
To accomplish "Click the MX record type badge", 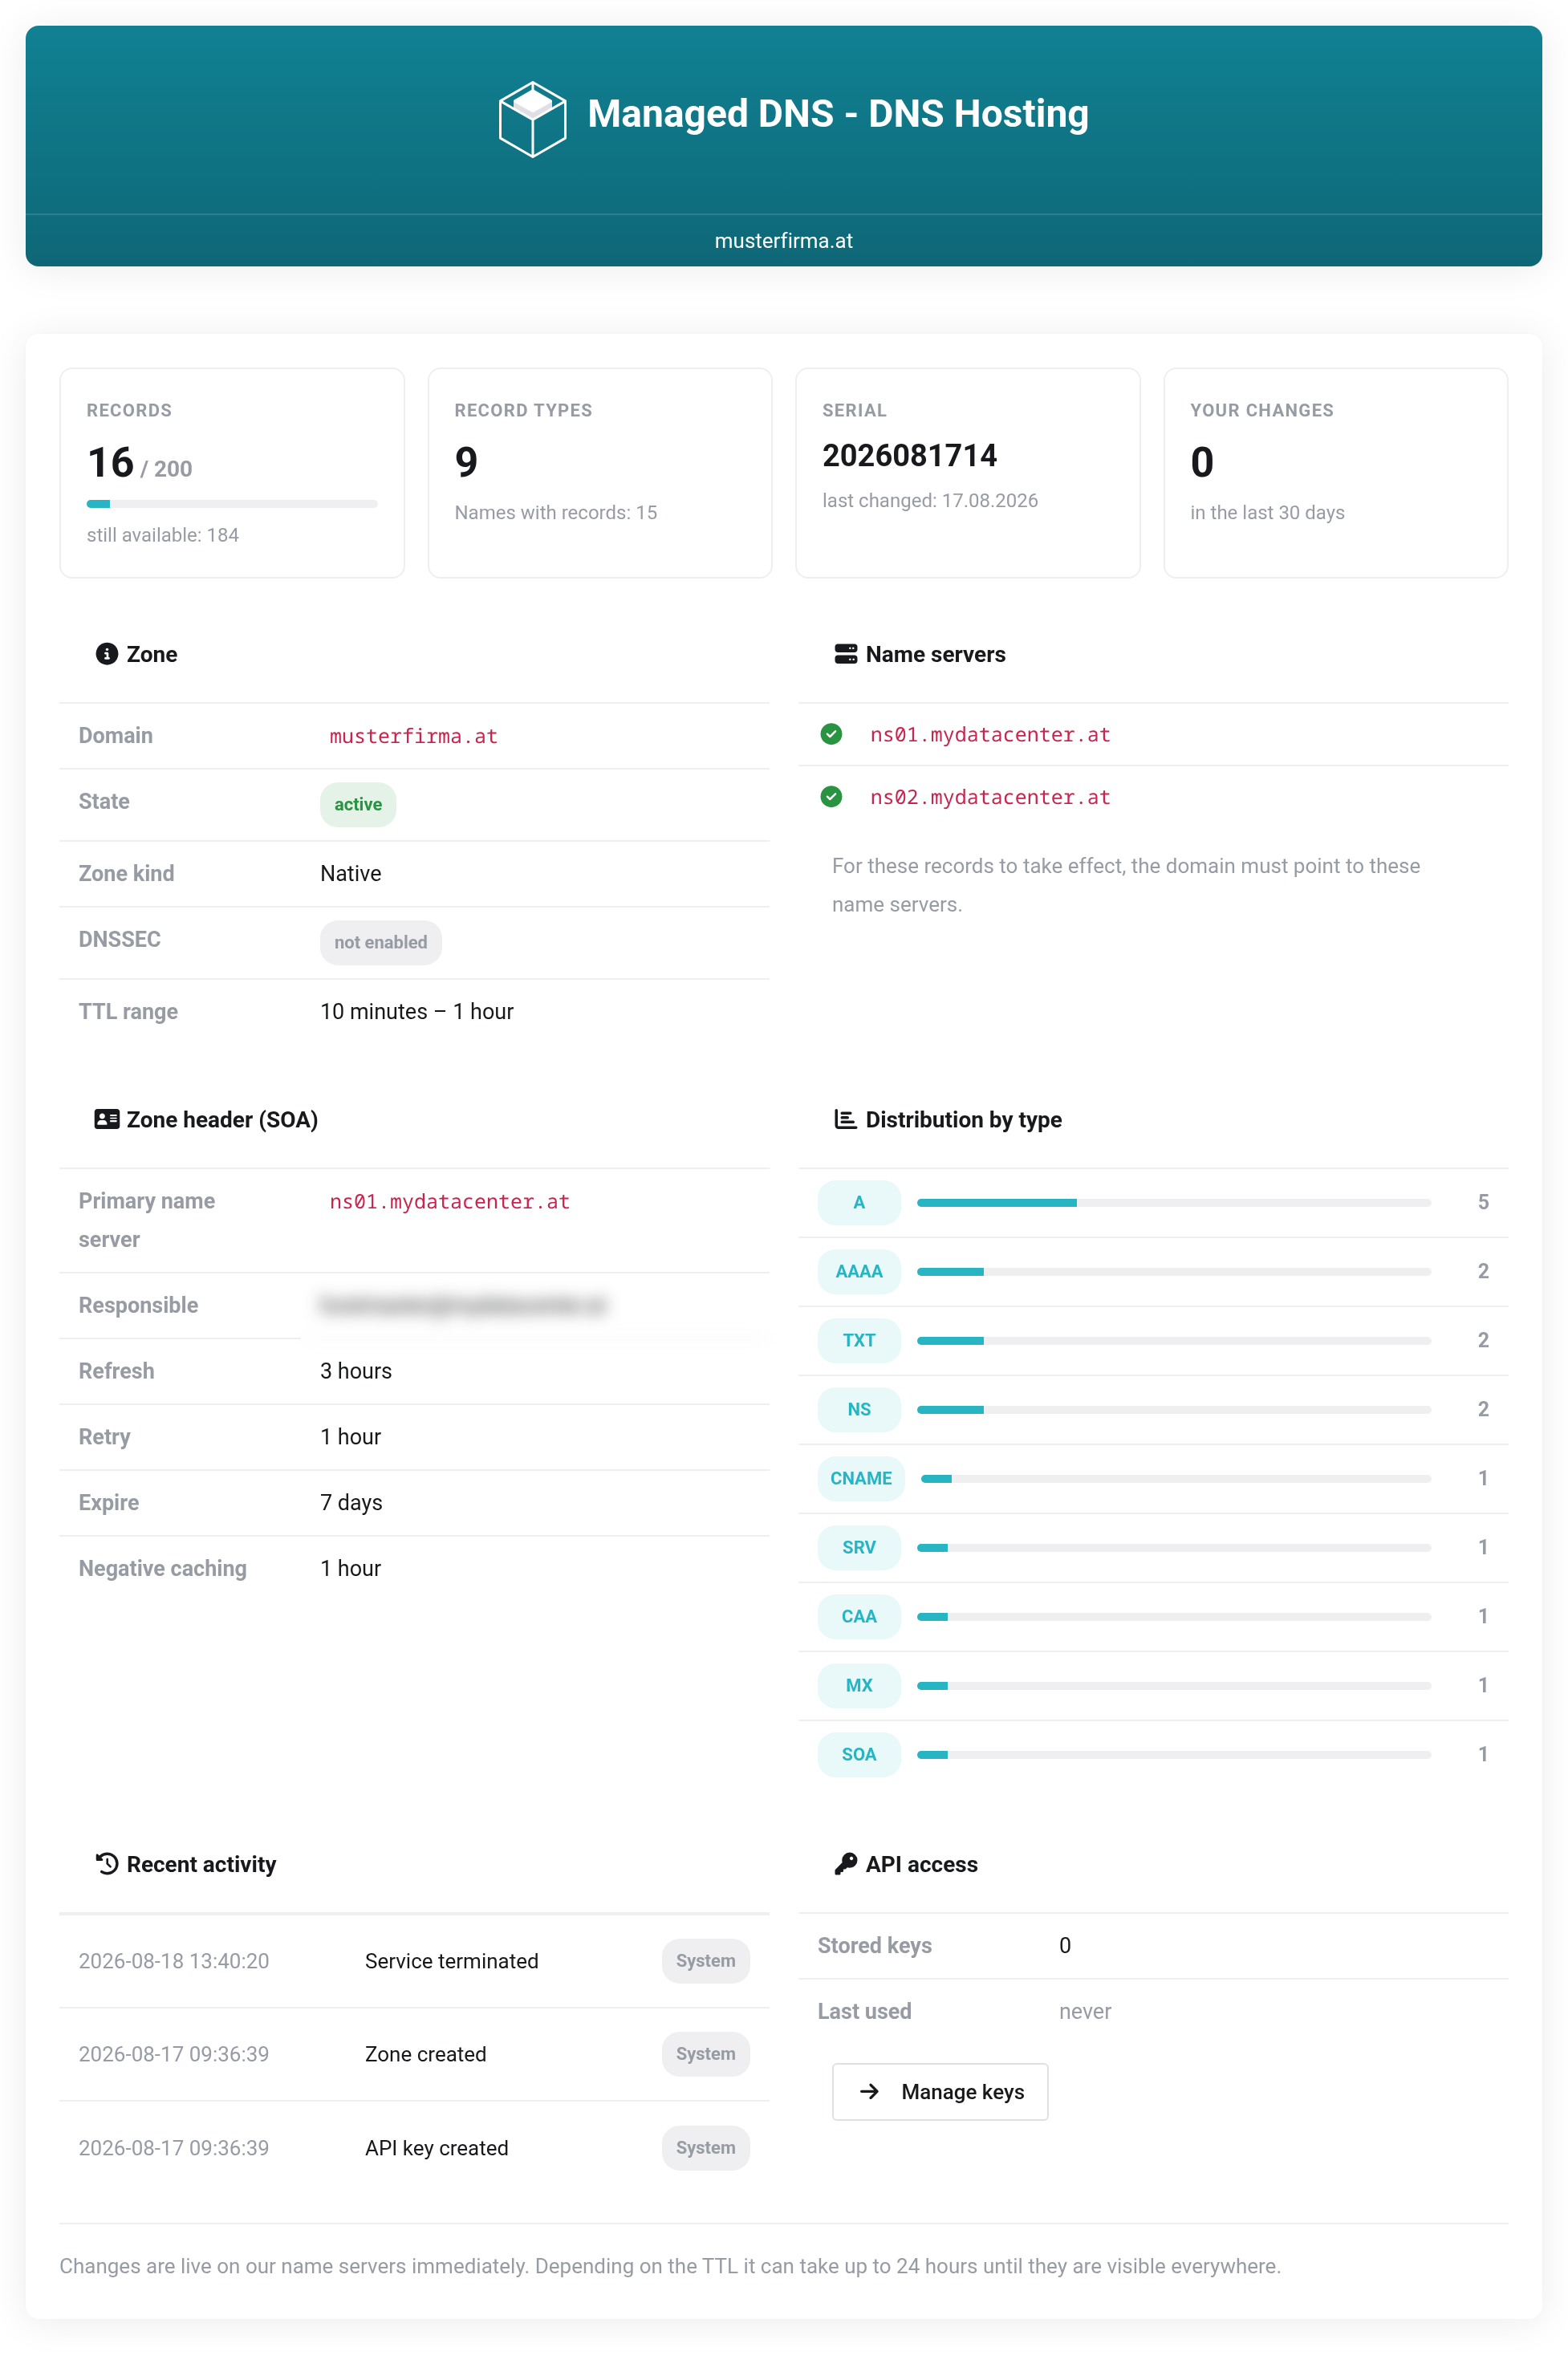I will 859,1685.
